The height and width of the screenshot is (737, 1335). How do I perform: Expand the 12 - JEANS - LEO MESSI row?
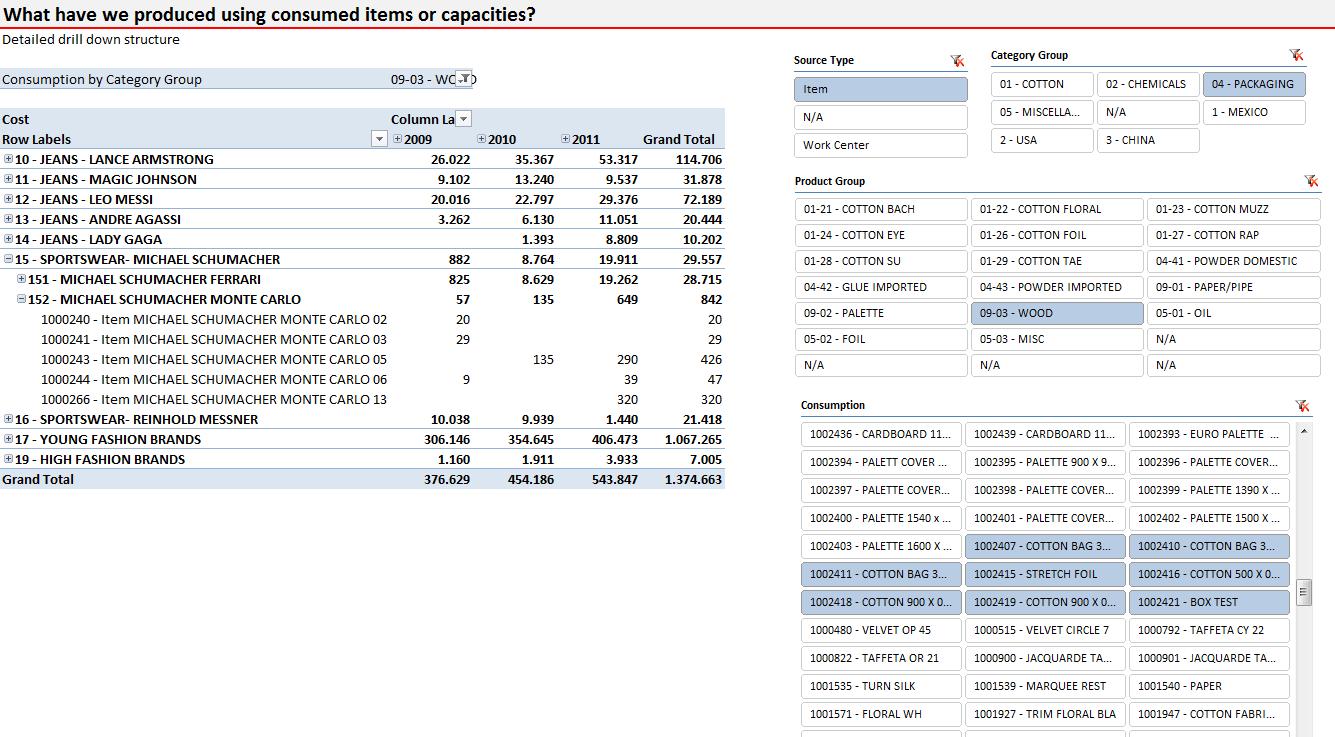pyautogui.click(x=9, y=199)
